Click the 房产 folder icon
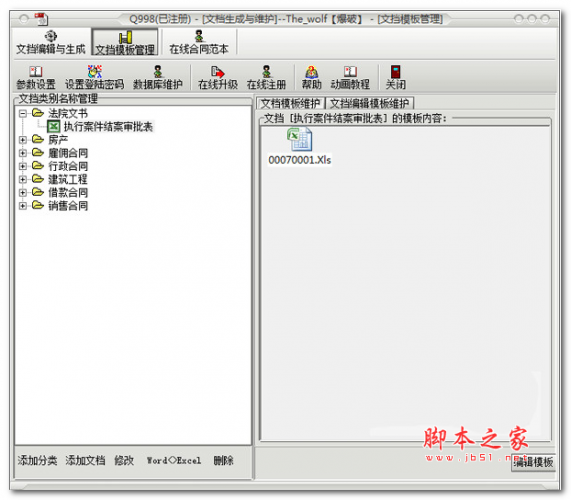 tap(38, 139)
